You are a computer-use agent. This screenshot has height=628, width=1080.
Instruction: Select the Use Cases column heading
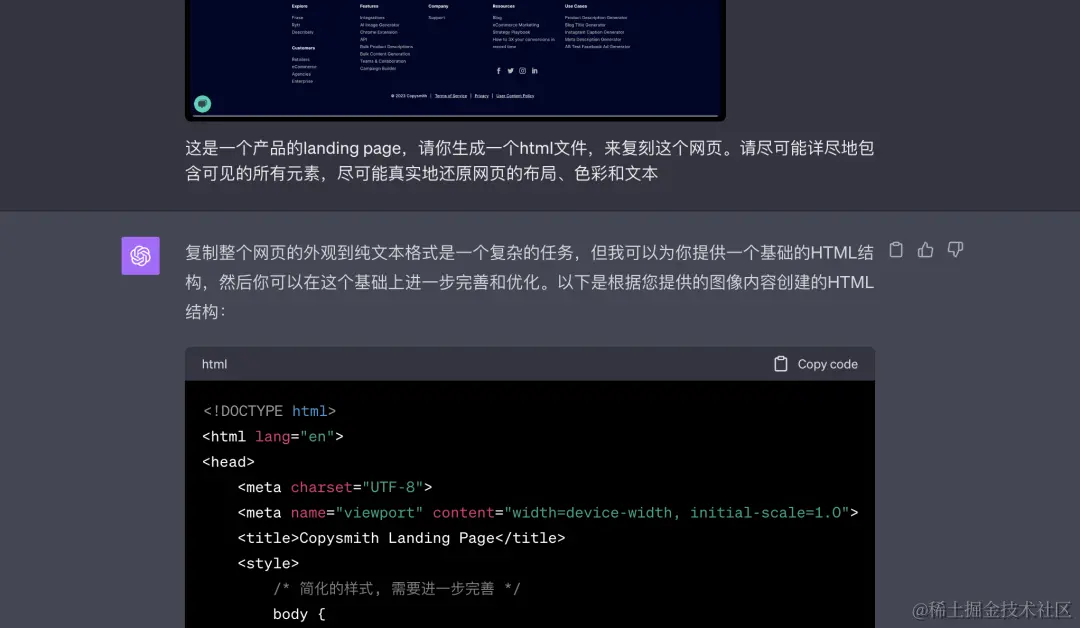coord(575,6)
